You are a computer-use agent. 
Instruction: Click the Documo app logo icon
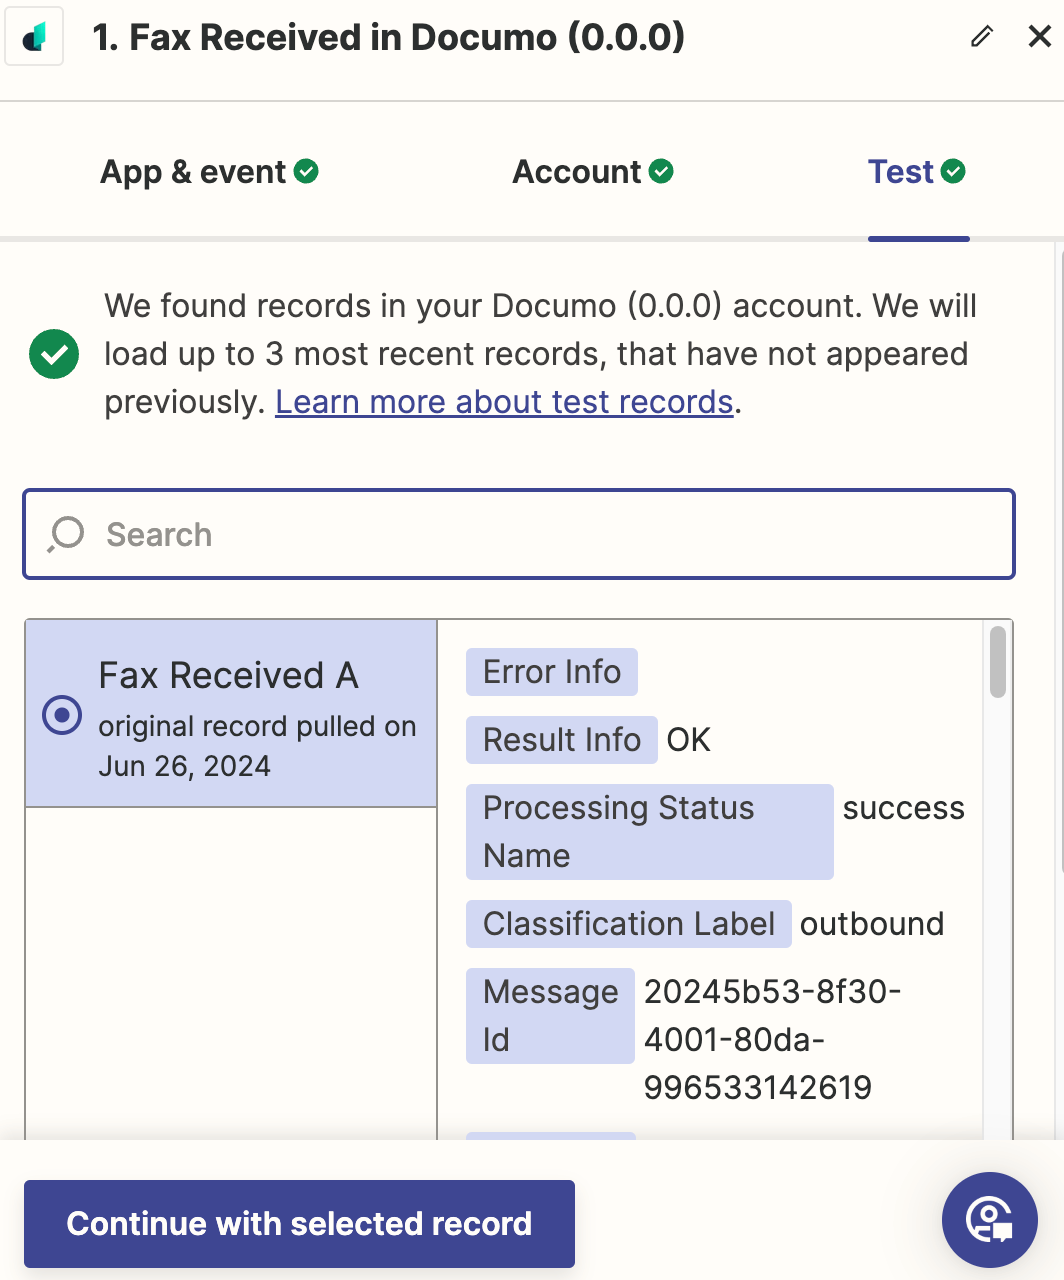pyautogui.click(x=34, y=37)
